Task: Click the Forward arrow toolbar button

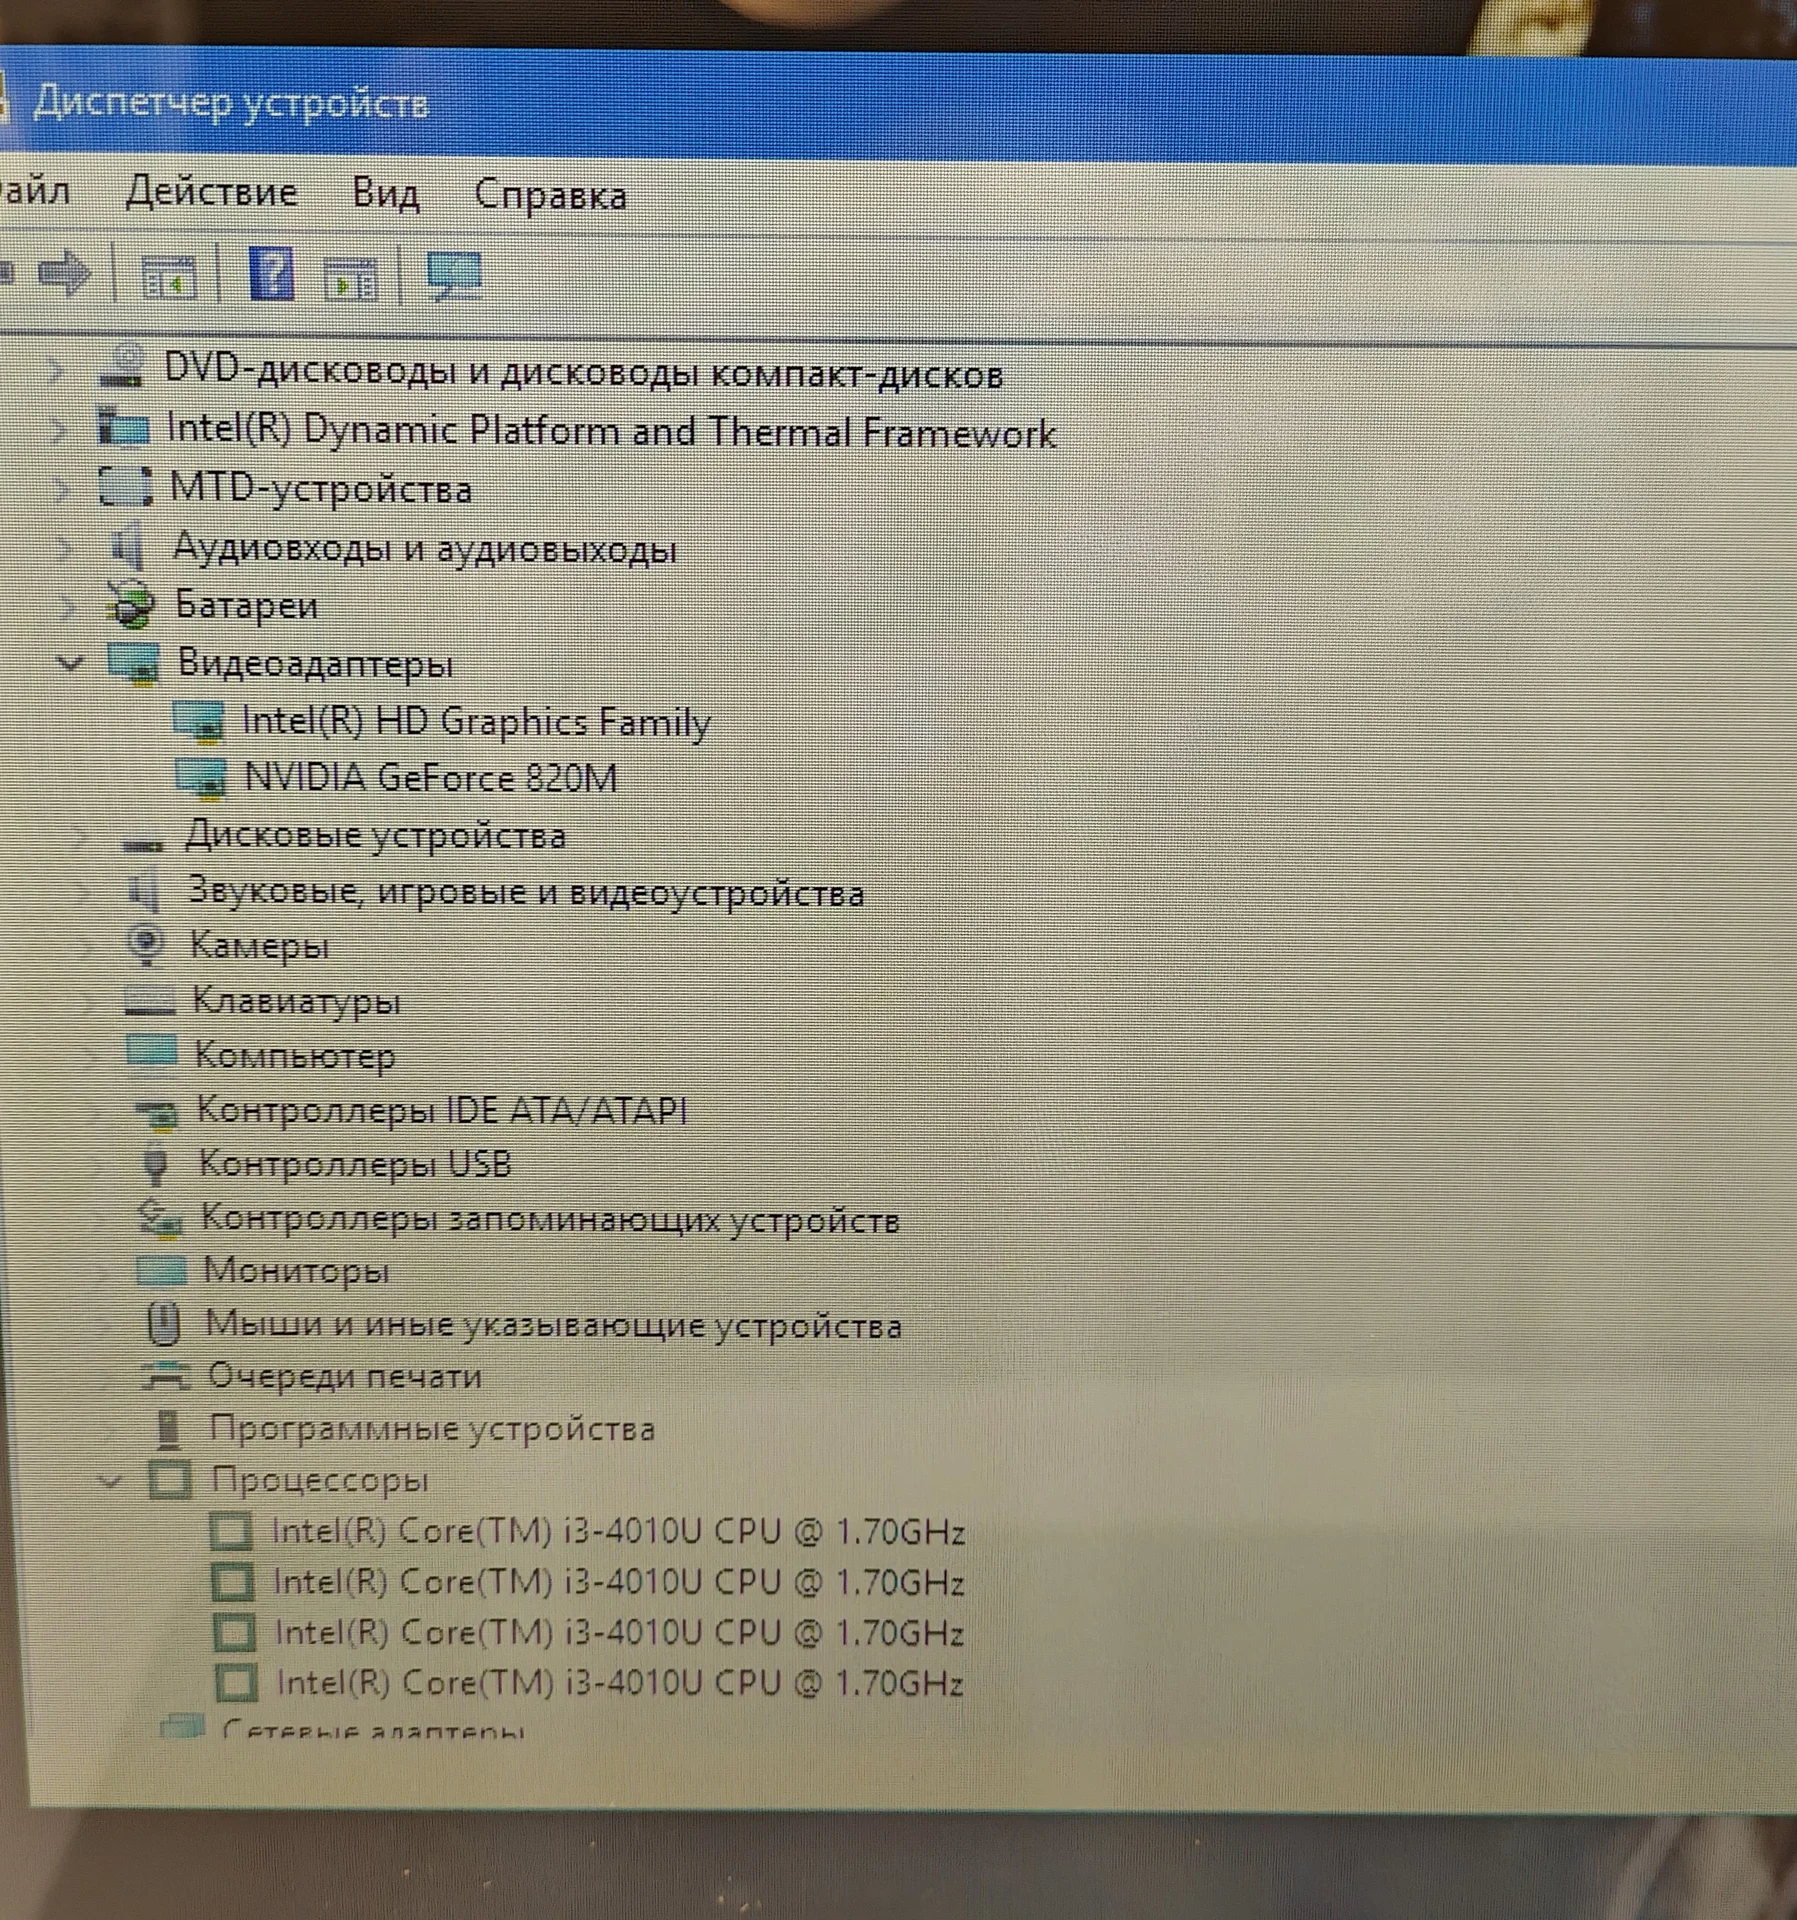Action: click(64, 273)
